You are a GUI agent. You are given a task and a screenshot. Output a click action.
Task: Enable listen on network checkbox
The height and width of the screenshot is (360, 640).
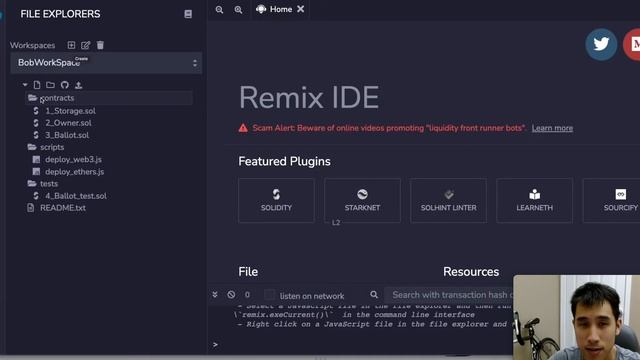pos(269,295)
